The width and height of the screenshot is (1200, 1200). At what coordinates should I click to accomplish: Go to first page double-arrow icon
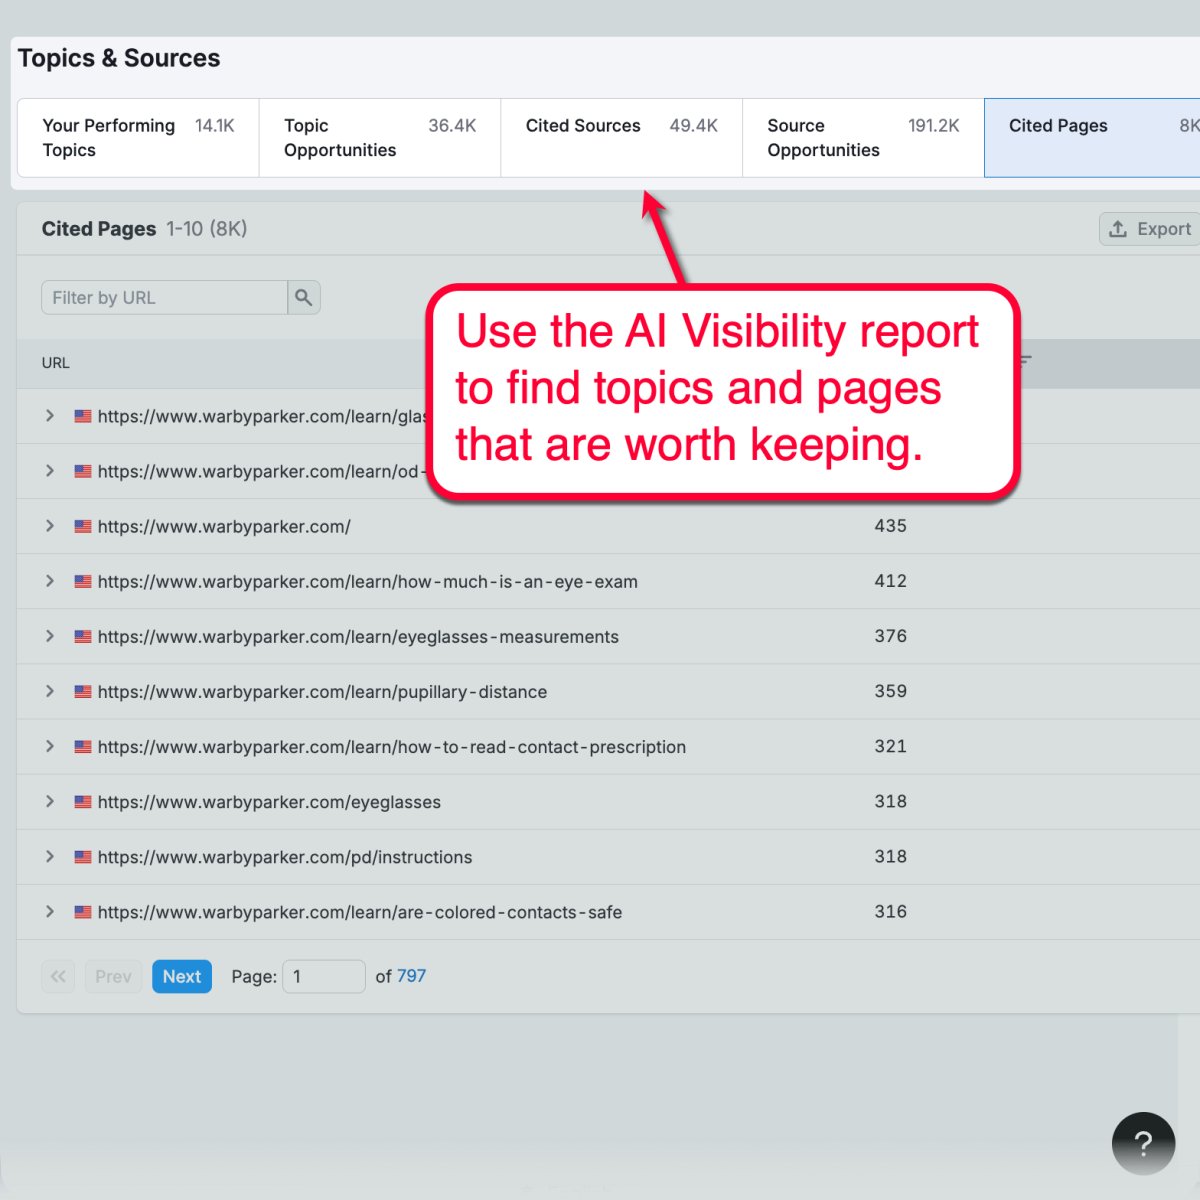click(58, 976)
